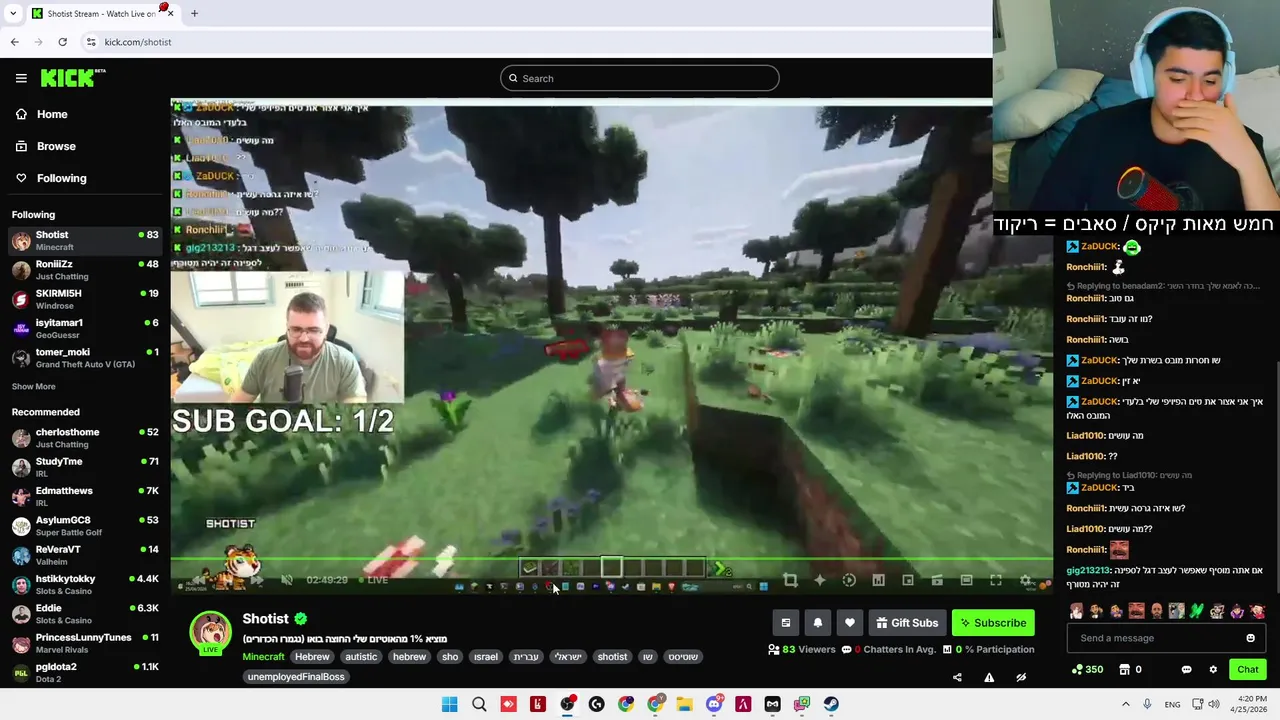This screenshot has height=720, width=1280.
Task: Click the Subscribe button
Action: (x=993, y=623)
